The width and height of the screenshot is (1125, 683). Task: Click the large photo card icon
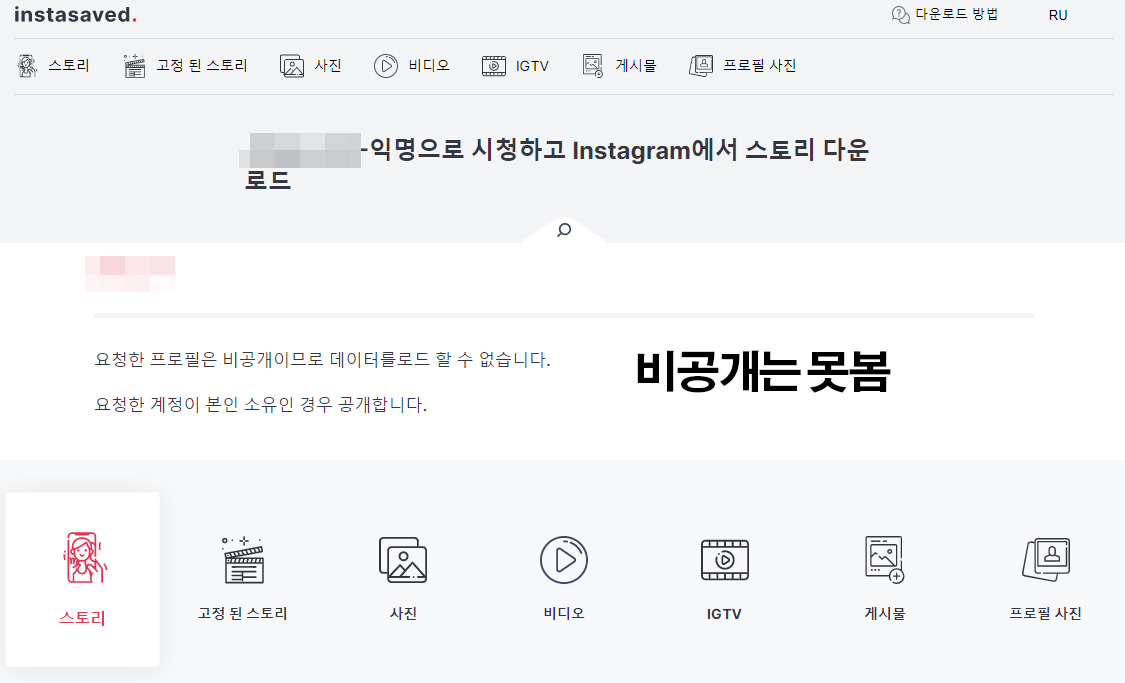pyautogui.click(x=403, y=560)
